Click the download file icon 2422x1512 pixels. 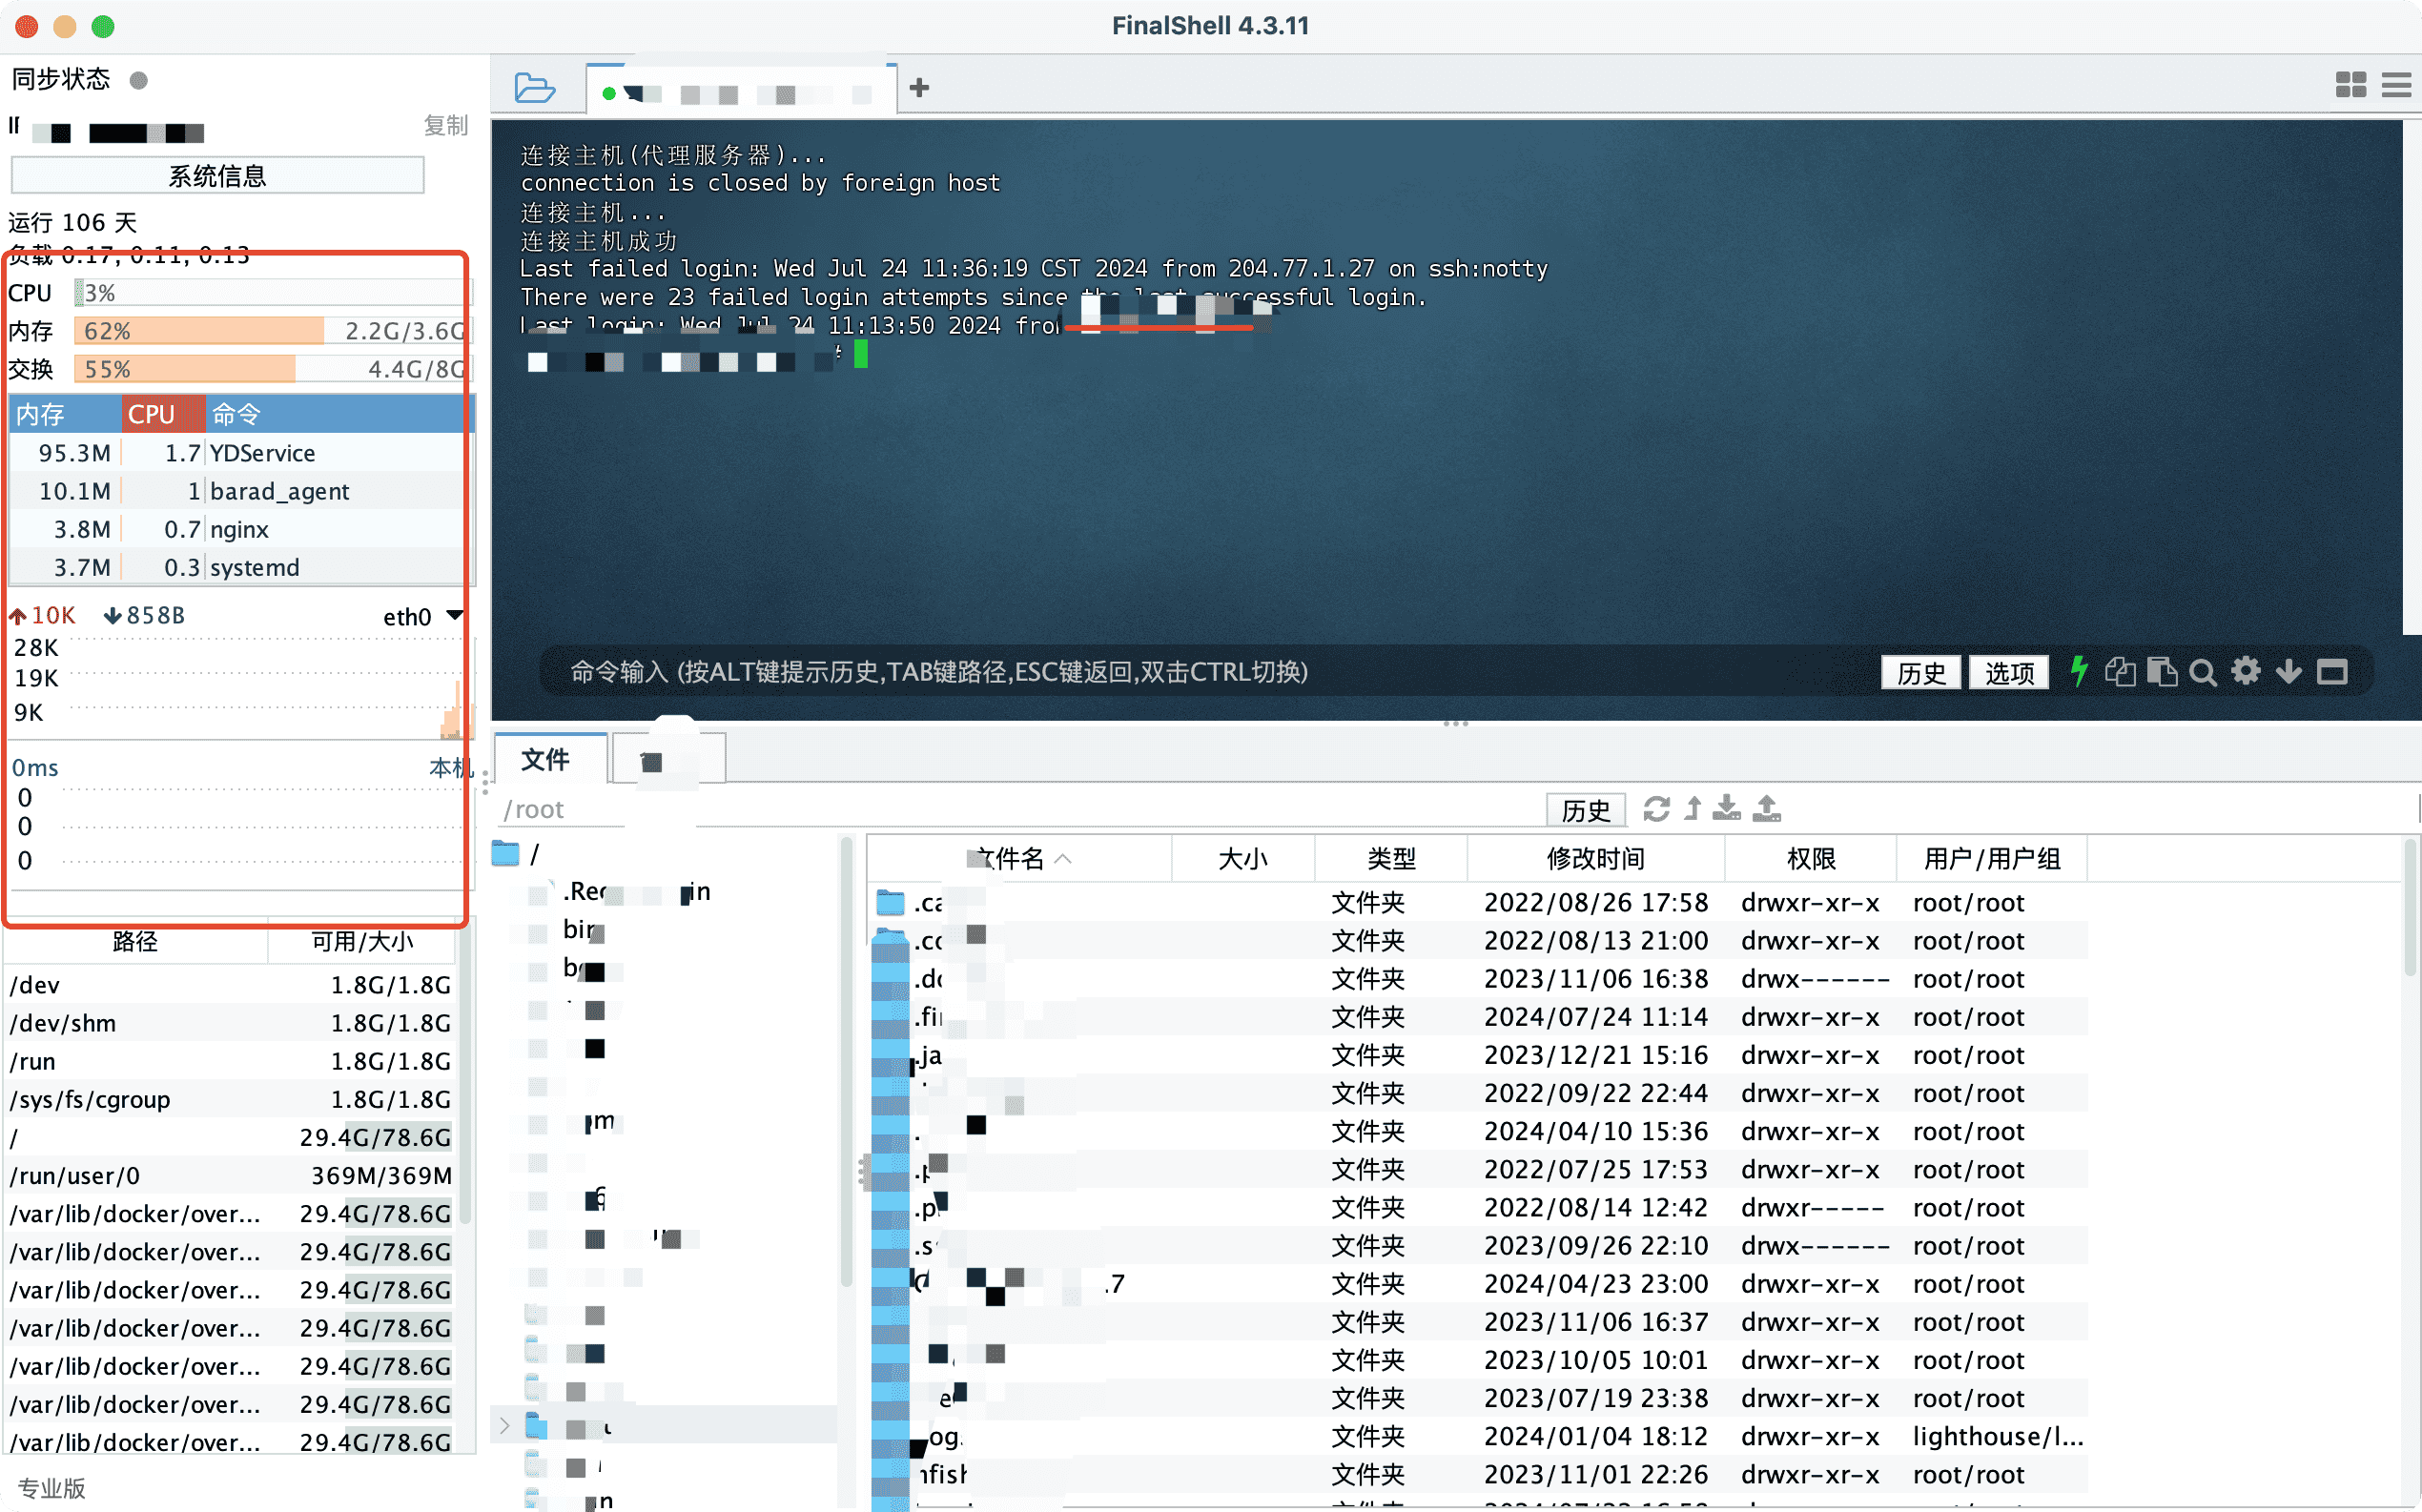coord(1727,808)
